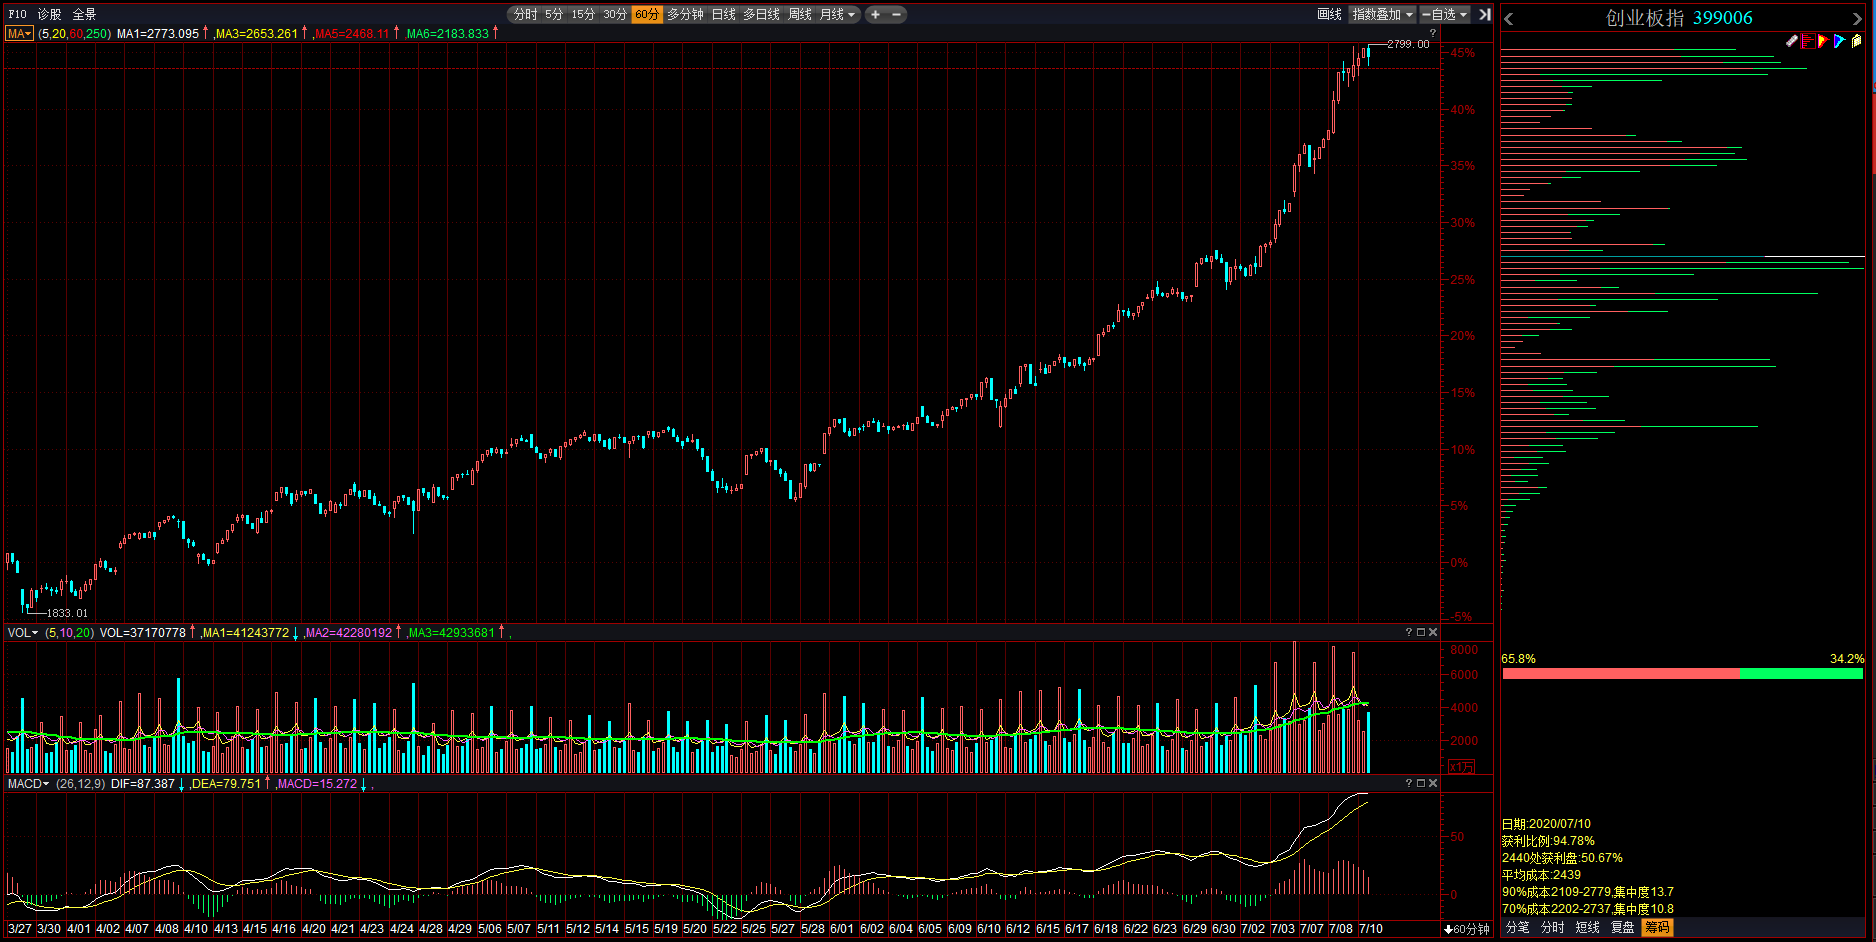Open the MACD indicator dropdown
The width and height of the screenshot is (1876, 942).
29,784
